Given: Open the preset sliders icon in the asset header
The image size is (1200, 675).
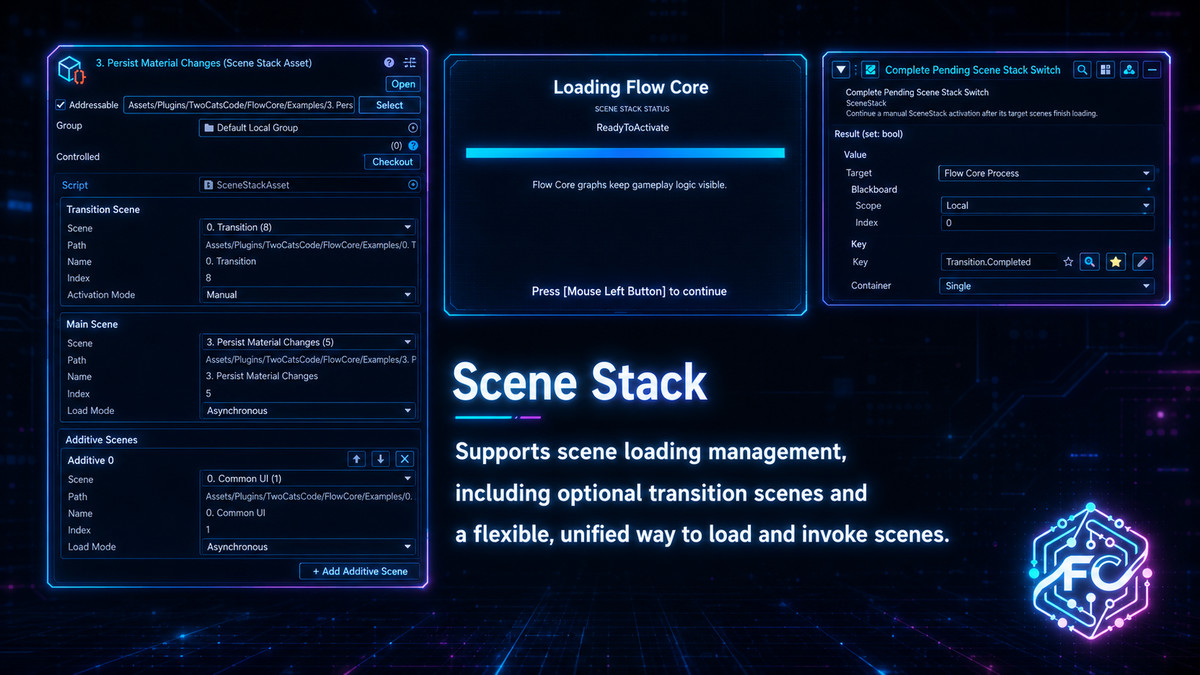Looking at the screenshot, I should point(410,63).
